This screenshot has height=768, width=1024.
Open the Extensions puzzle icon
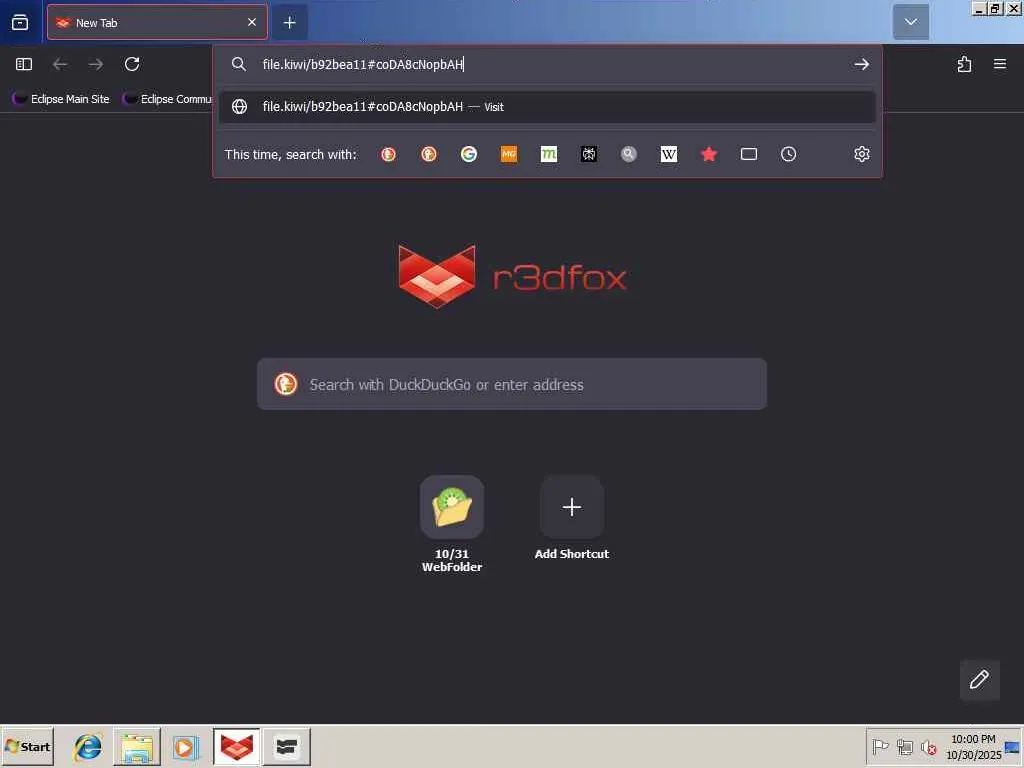point(964,64)
